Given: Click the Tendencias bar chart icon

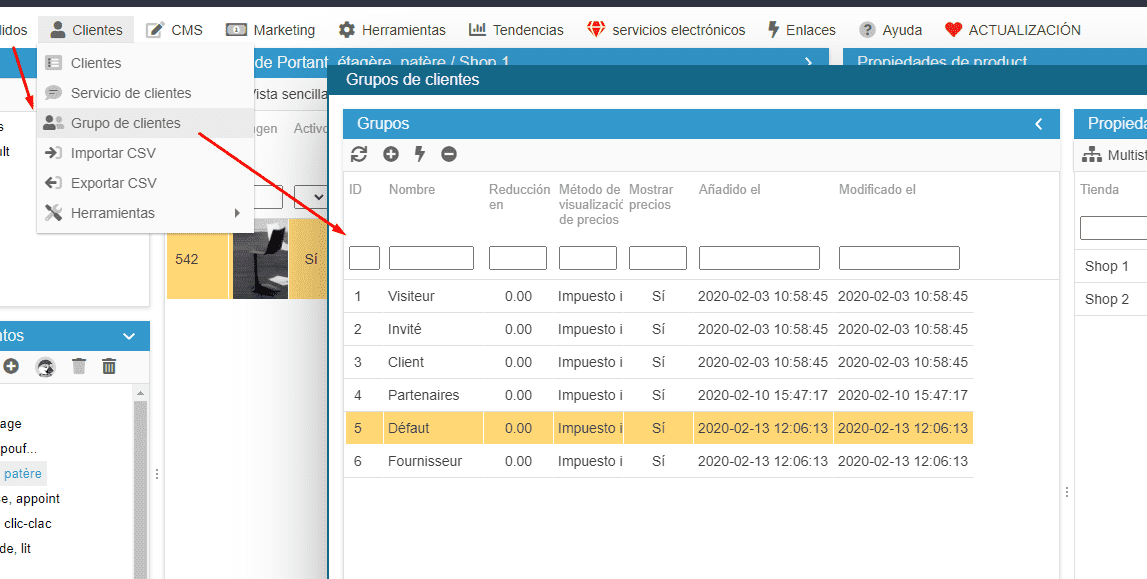Looking at the screenshot, I should tap(477, 30).
